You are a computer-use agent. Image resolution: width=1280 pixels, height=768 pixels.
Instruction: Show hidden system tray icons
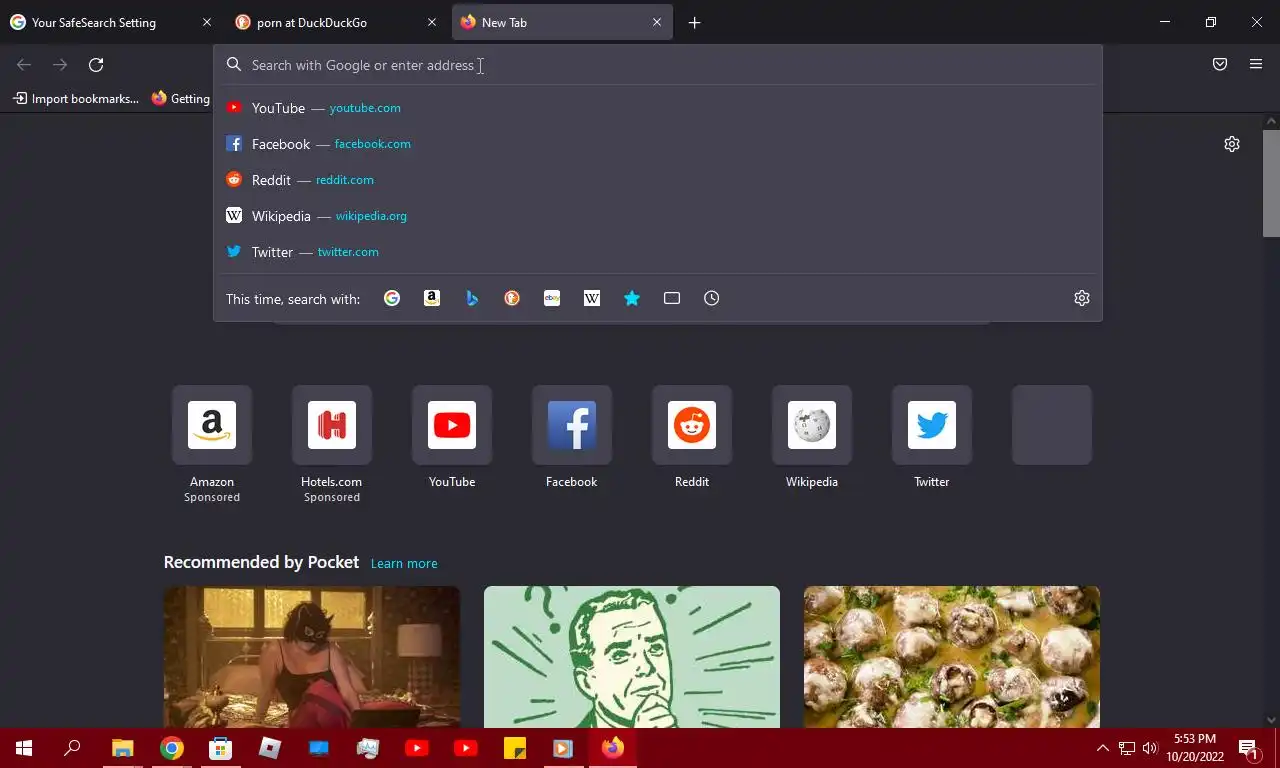click(1103, 748)
